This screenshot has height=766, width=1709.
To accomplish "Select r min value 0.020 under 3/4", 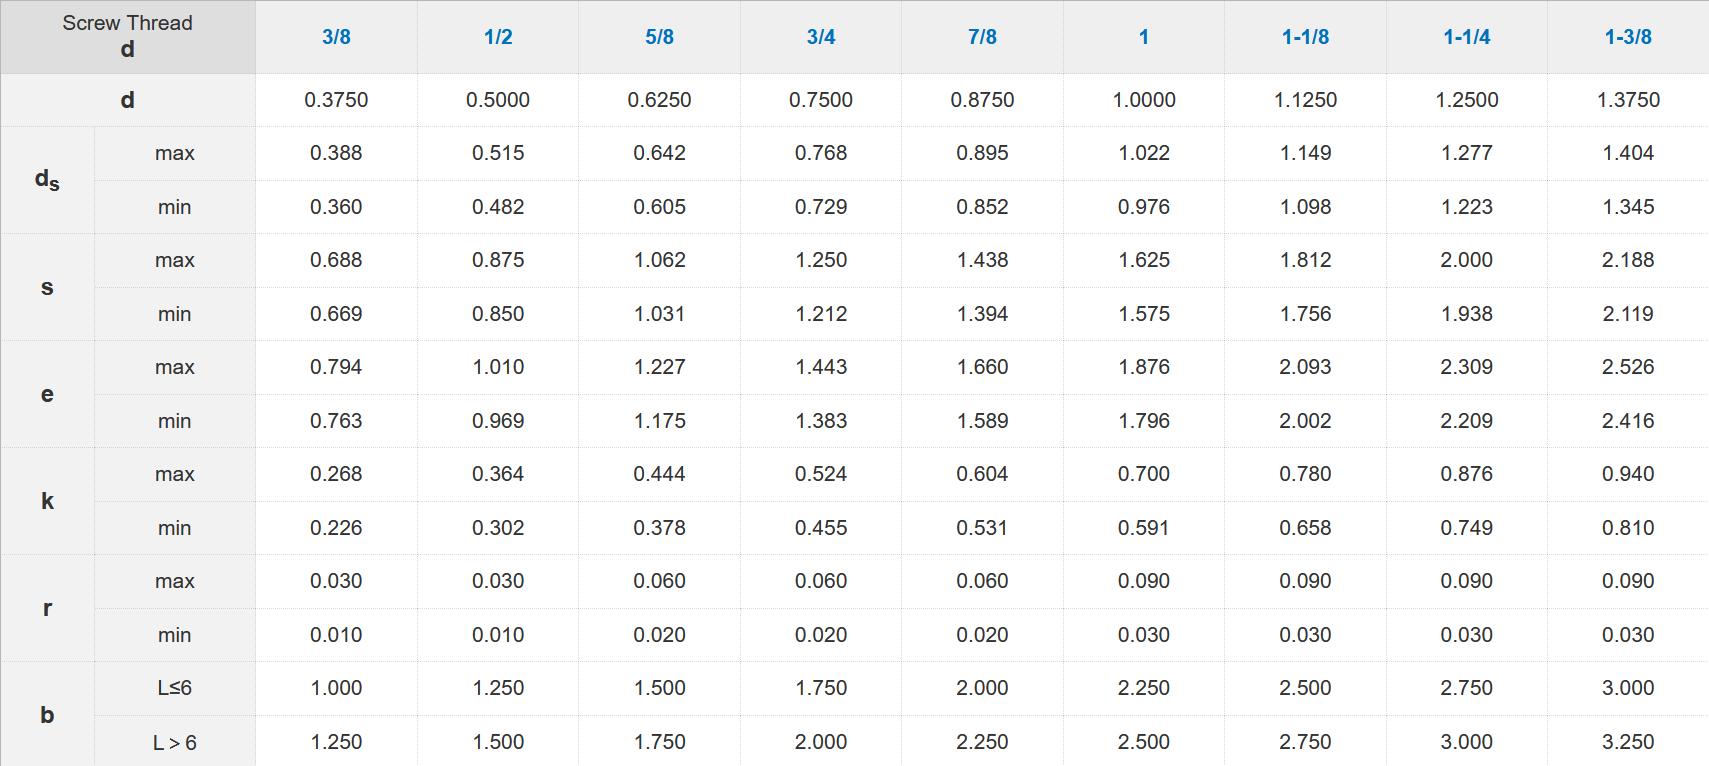I will tap(821, 635).
